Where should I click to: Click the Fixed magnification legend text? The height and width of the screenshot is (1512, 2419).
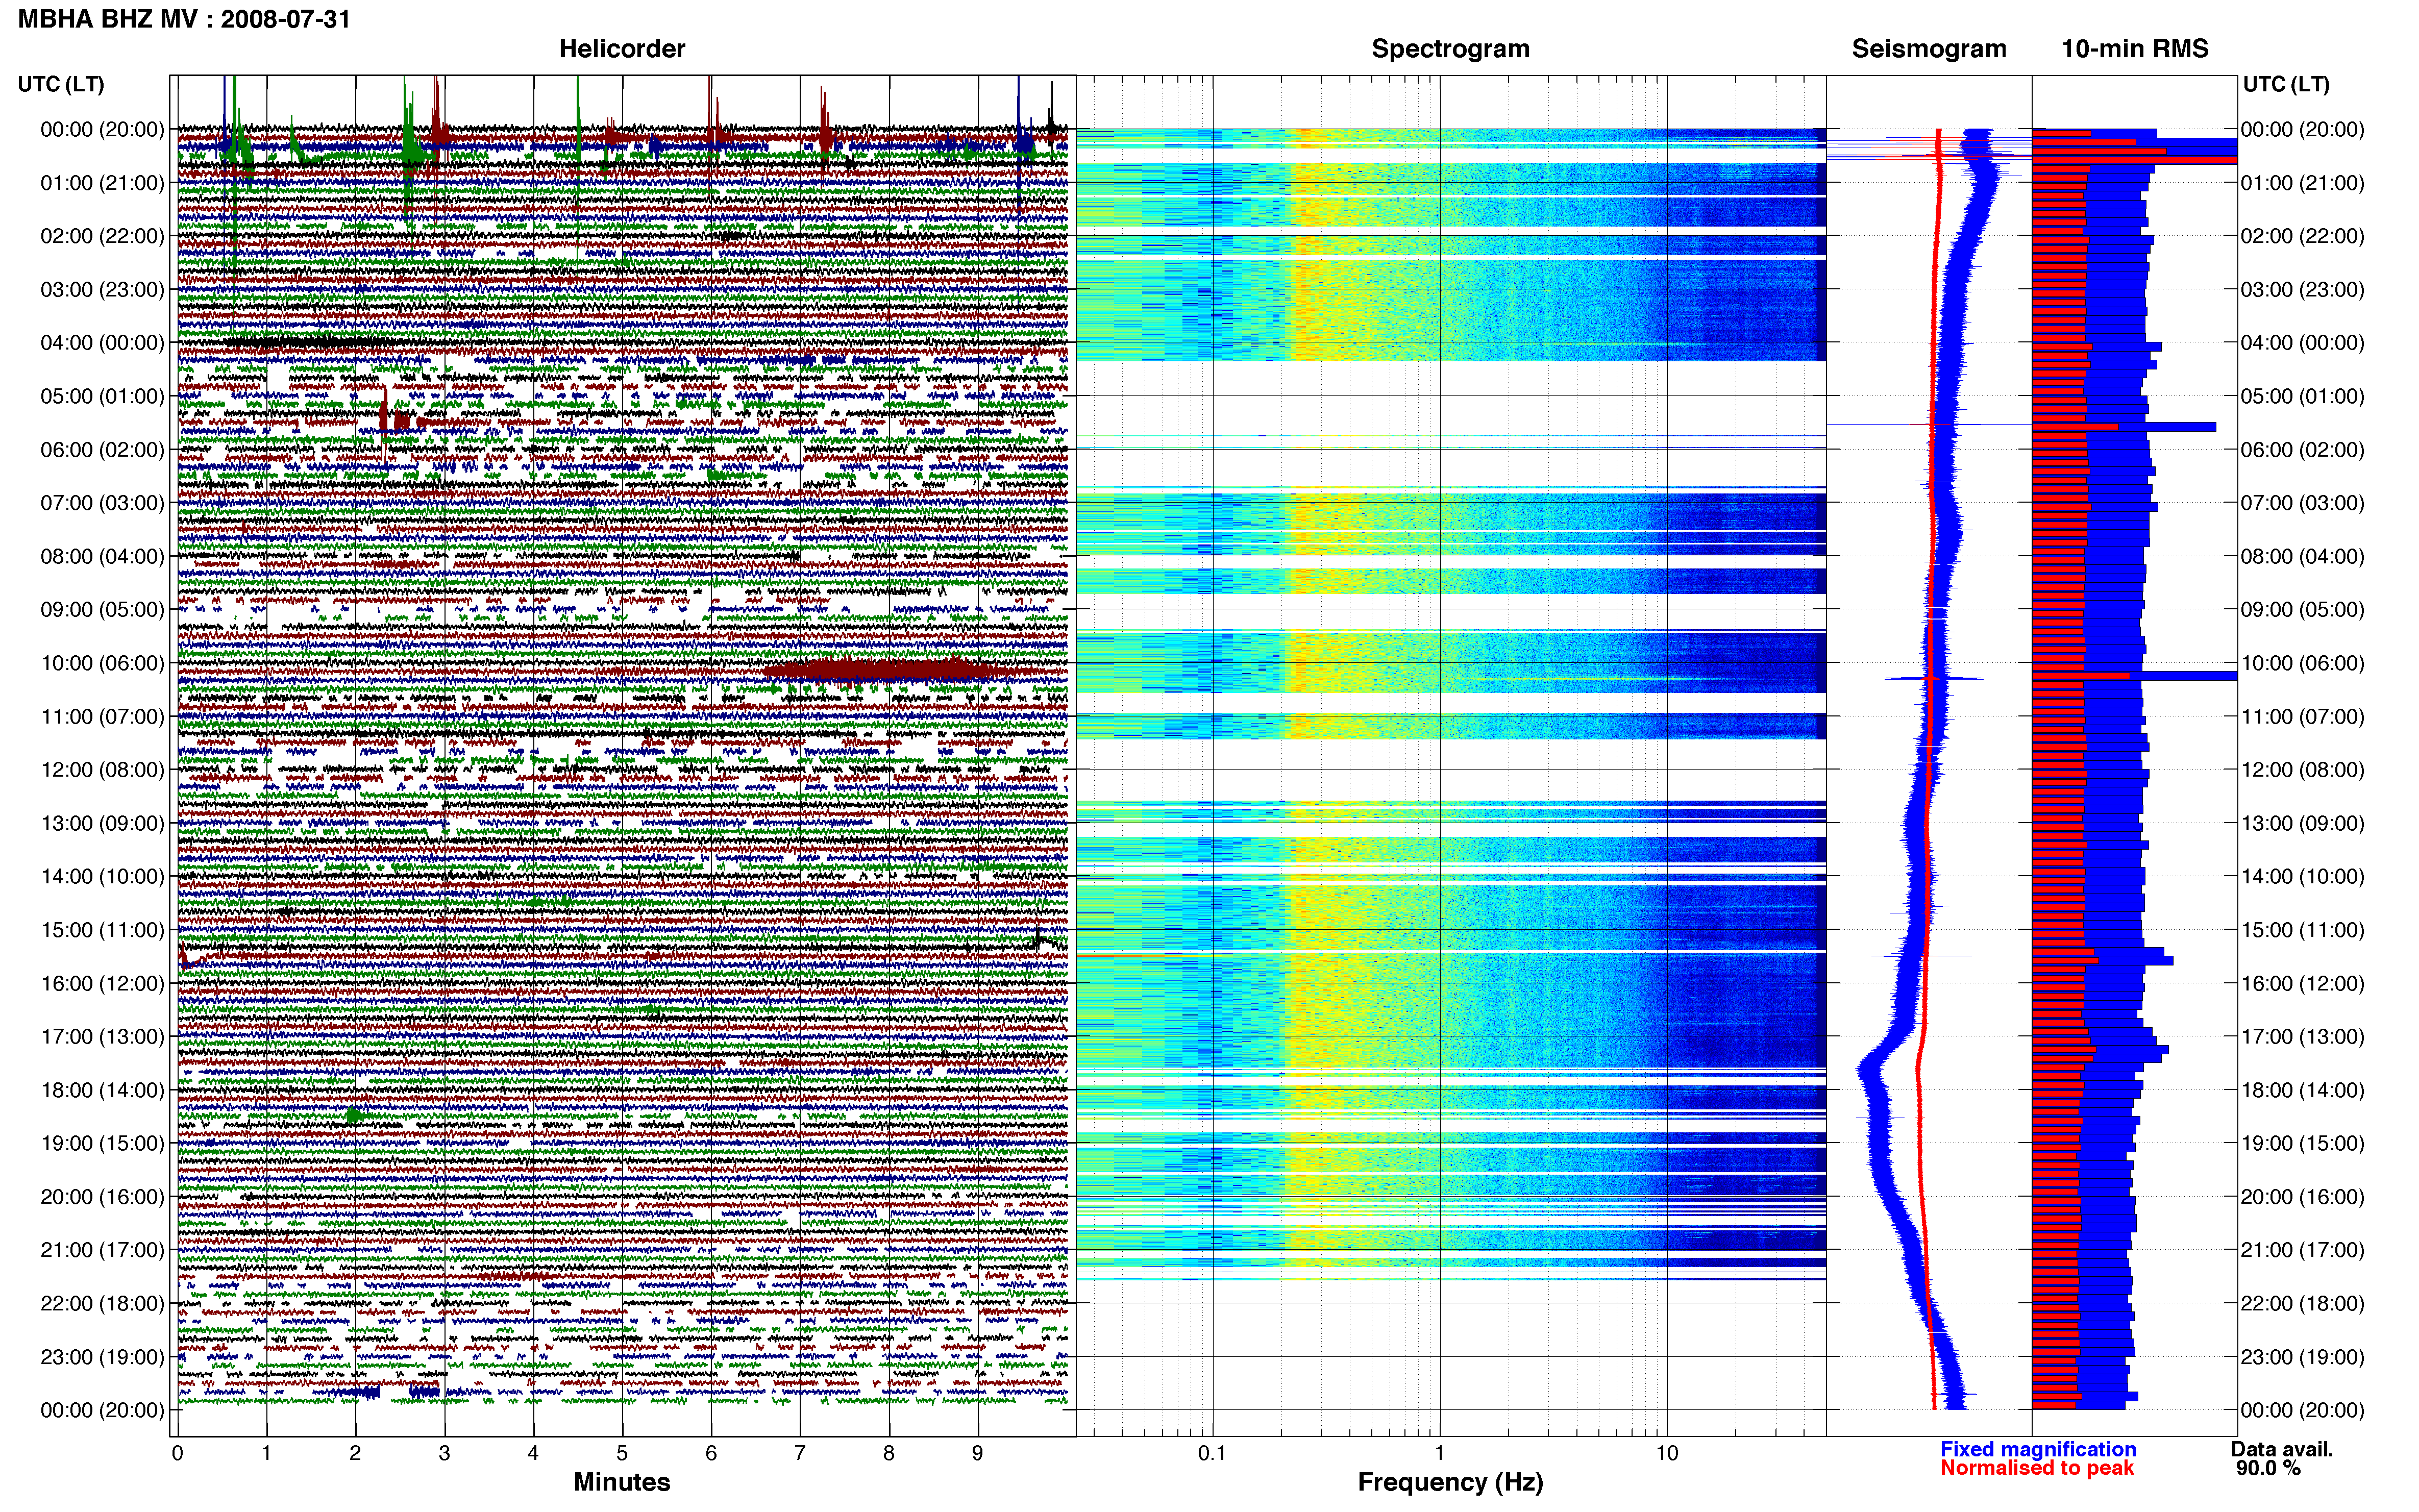[2038, 1449]
